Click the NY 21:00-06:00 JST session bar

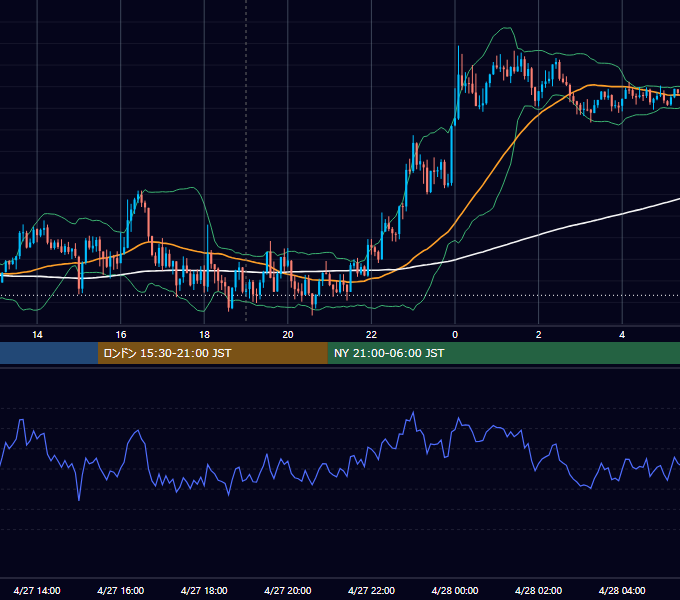tap(503, 353)
